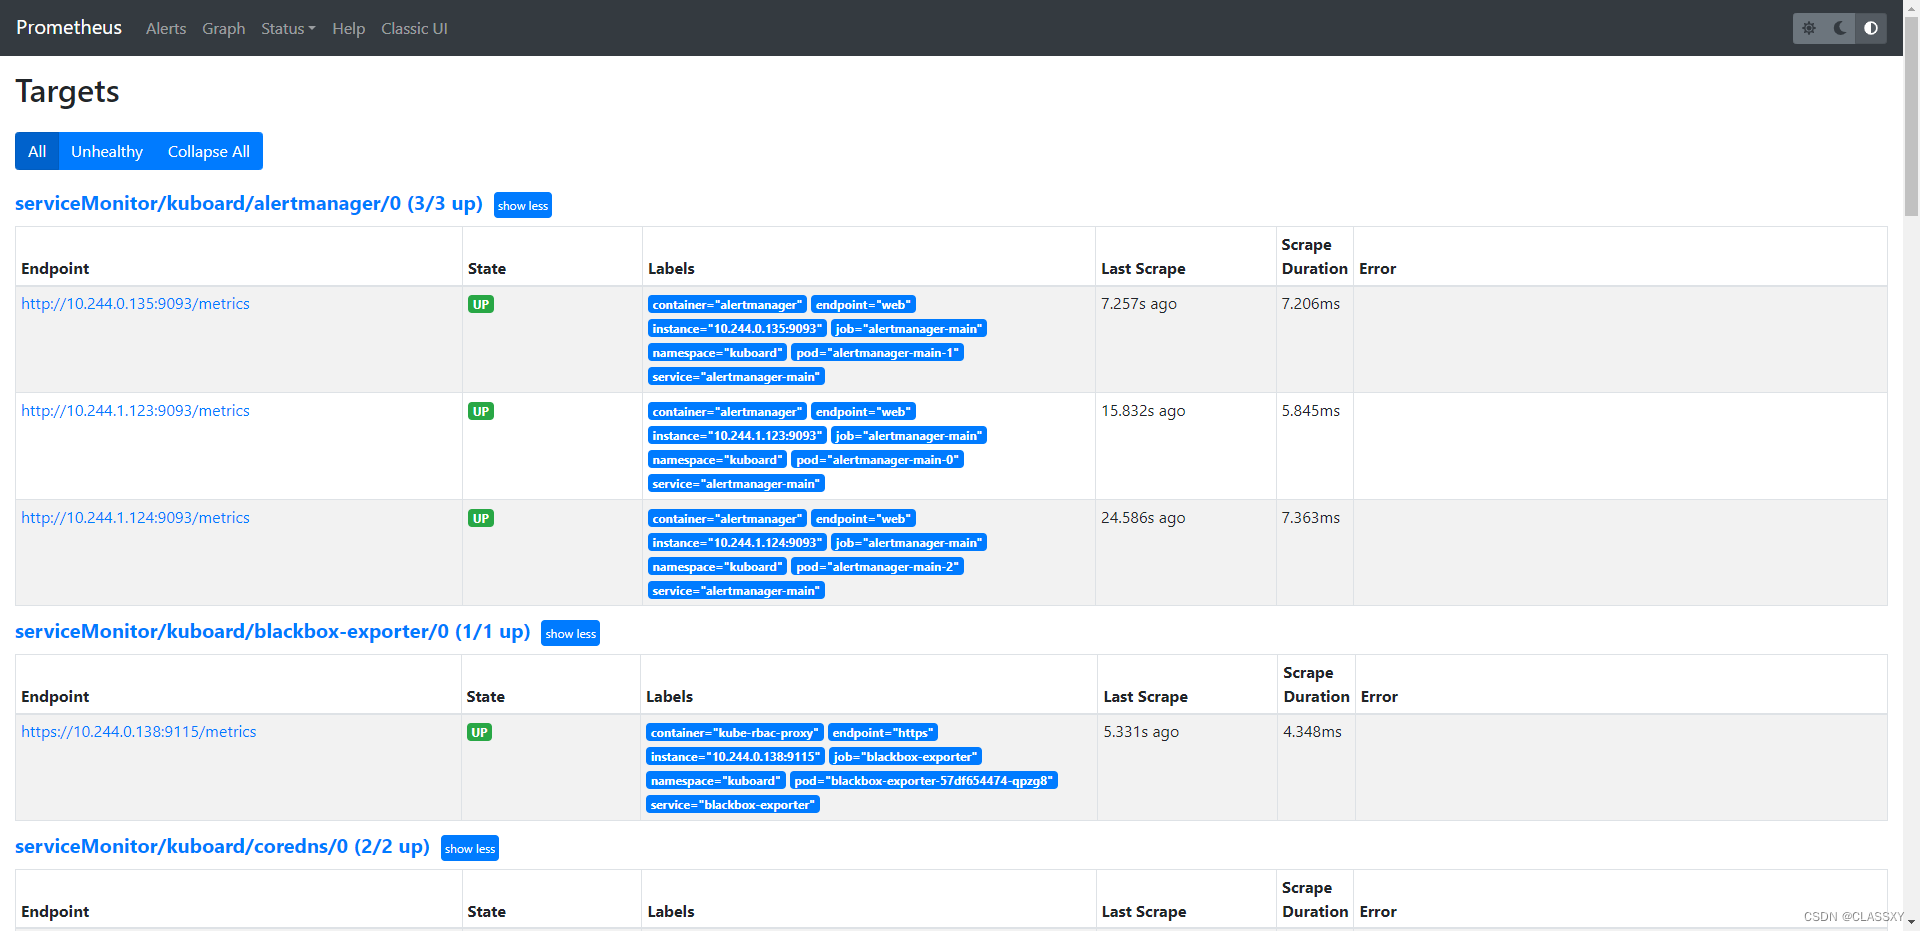1920x931 pixels.
Task: Select the All targets filter
Action: click(37, 151)
